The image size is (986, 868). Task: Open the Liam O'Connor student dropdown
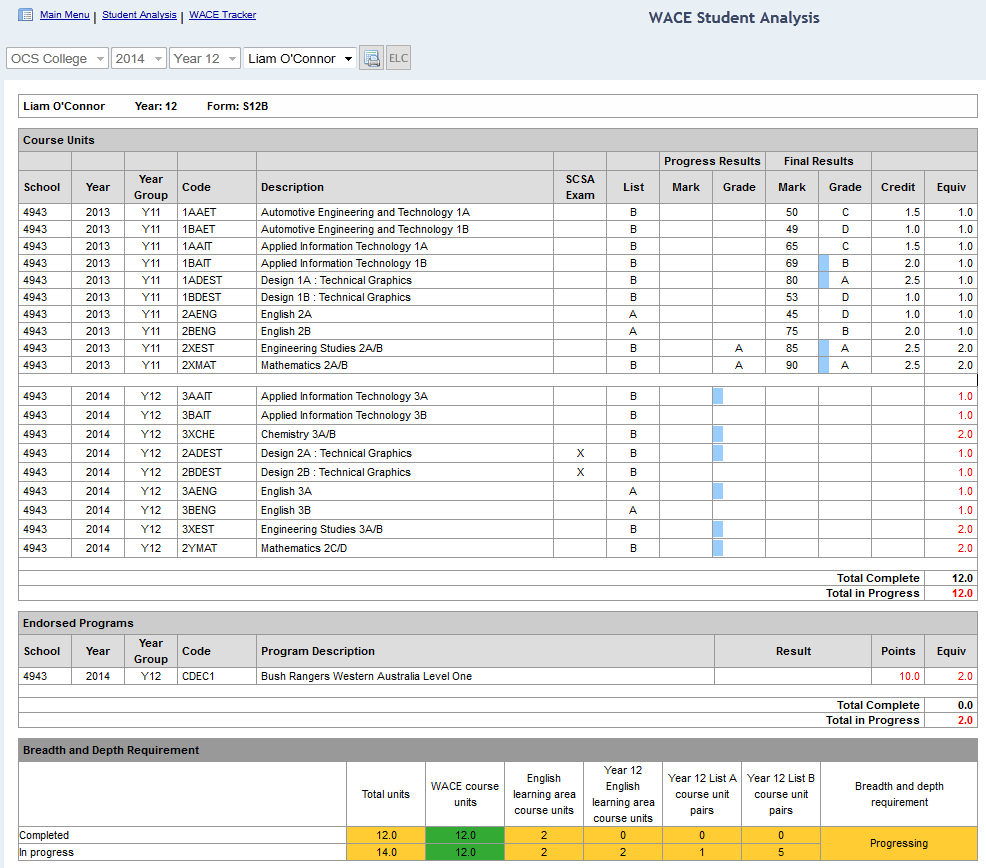point(300,58)
